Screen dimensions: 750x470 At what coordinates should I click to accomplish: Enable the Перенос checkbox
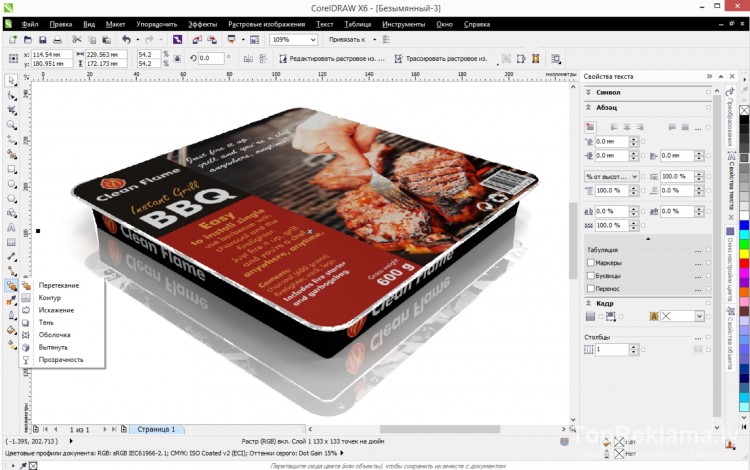(591, 288)
